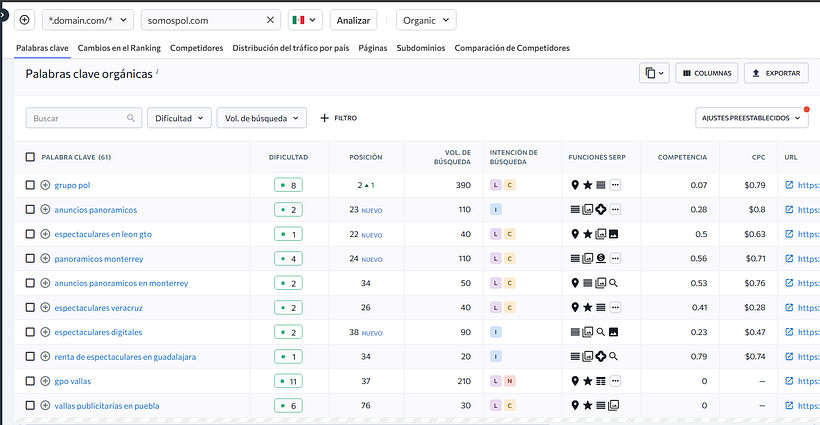Viewport: 820px width, 425px height.
Task: Open URL external link icon for 'panoramicos monterrey'
Action: point(789,259)
